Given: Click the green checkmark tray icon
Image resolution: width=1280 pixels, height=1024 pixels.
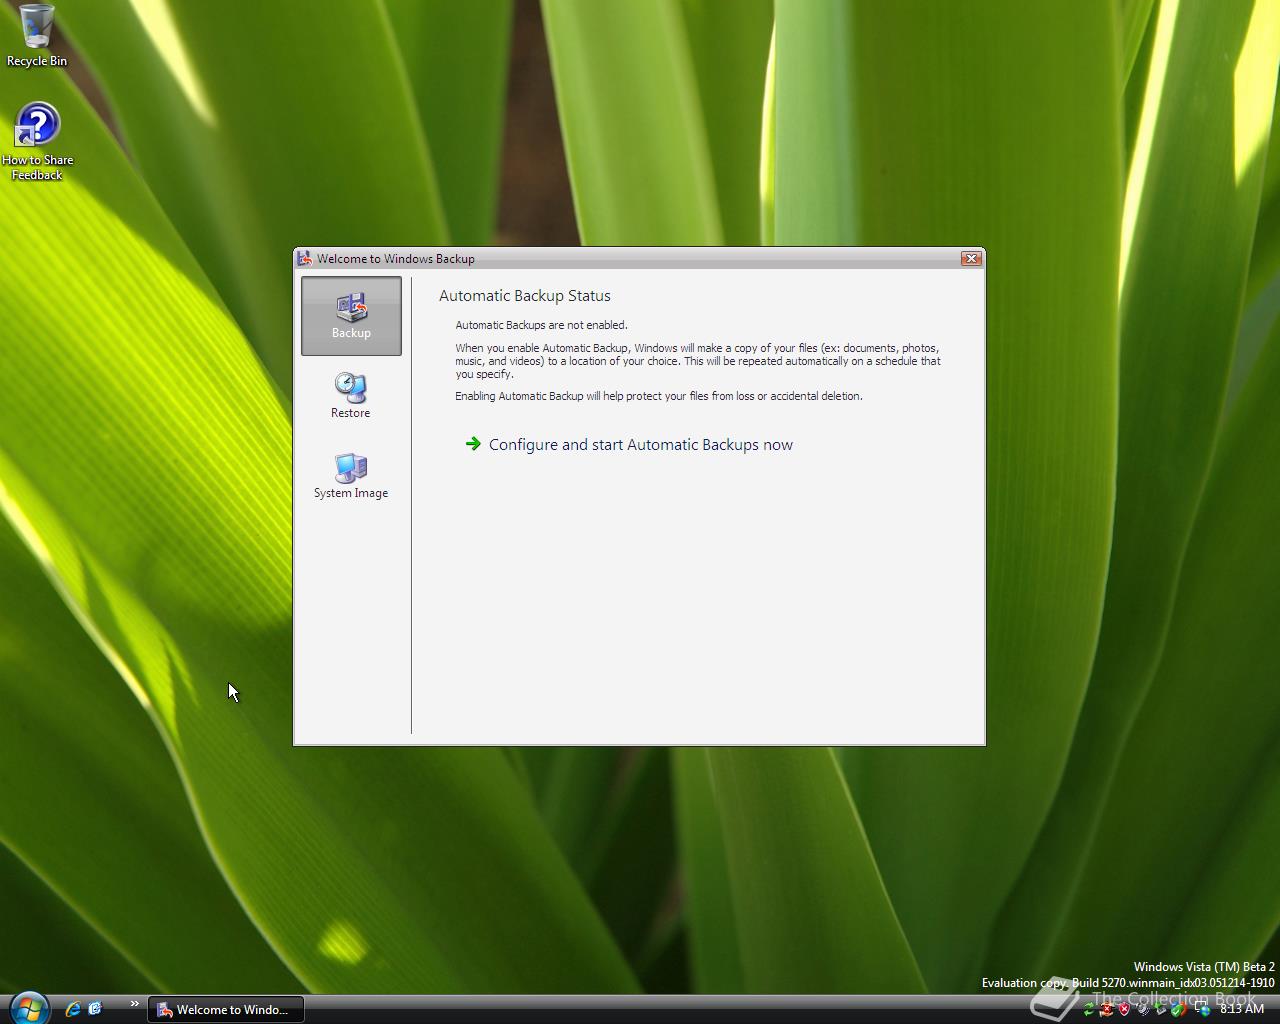Looking at the screenshot, I should pos(1178,1009).
